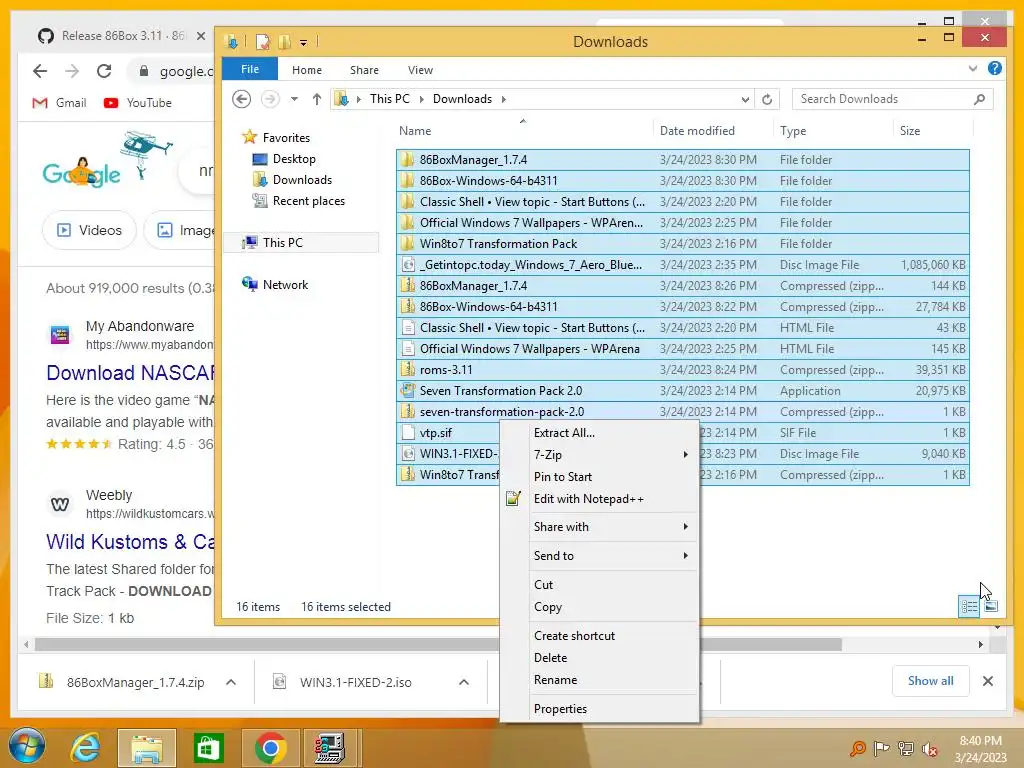Open Download NASCAR search result link
The height and width of the screenshot is (768, 1024).
tap(131, 373)
